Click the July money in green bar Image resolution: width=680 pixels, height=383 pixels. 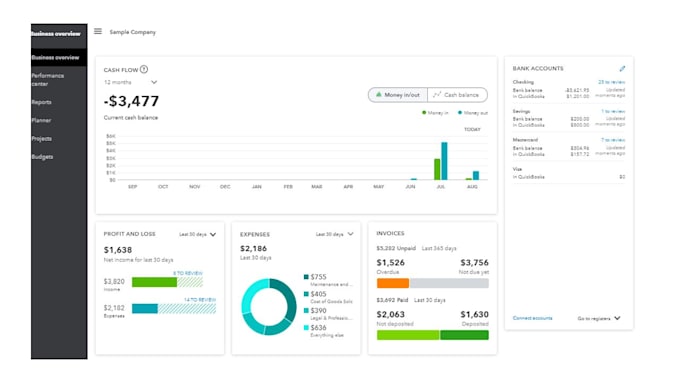[437, 169]
